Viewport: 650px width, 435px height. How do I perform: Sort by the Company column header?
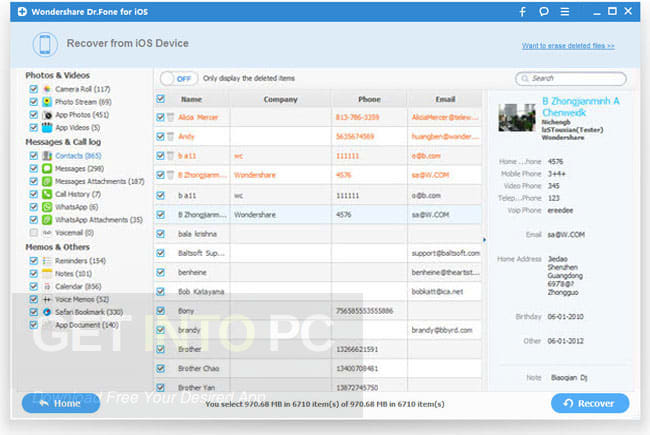click(281, 99)
